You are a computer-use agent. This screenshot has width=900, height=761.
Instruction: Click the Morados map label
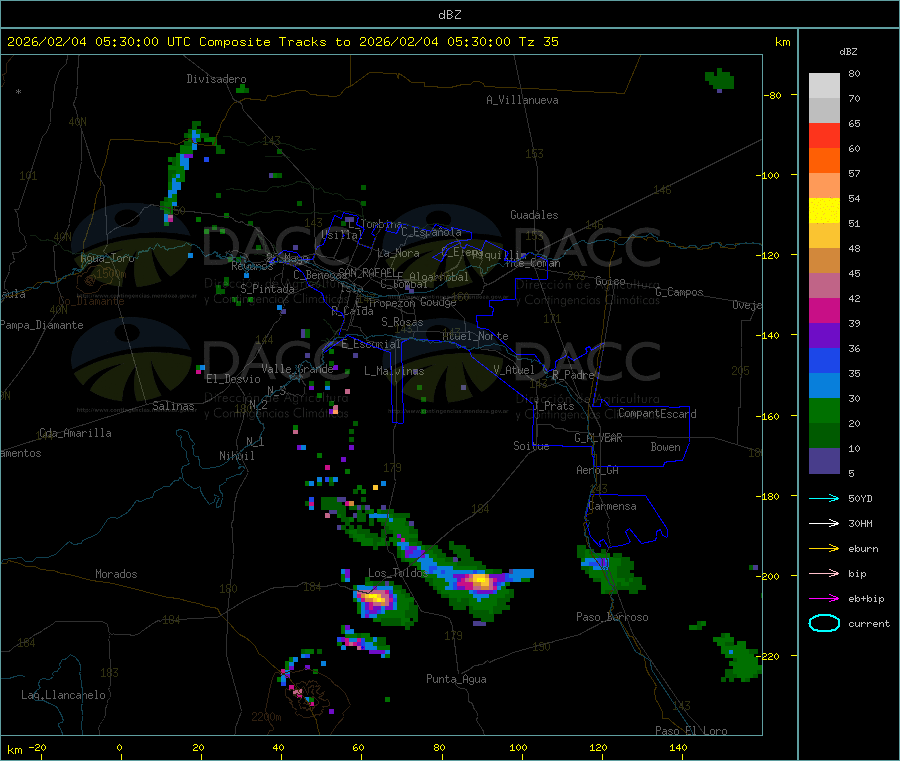pos(116,574)
